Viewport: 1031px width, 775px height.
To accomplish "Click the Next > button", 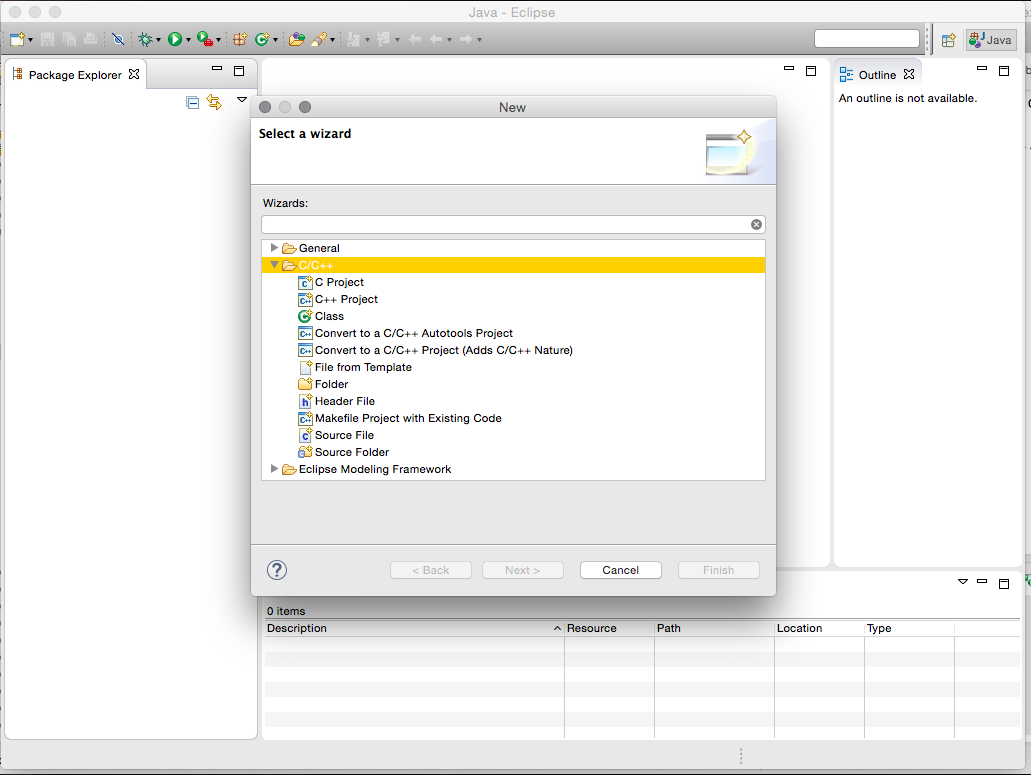I will pyautogui.click(x=523, y=570).
